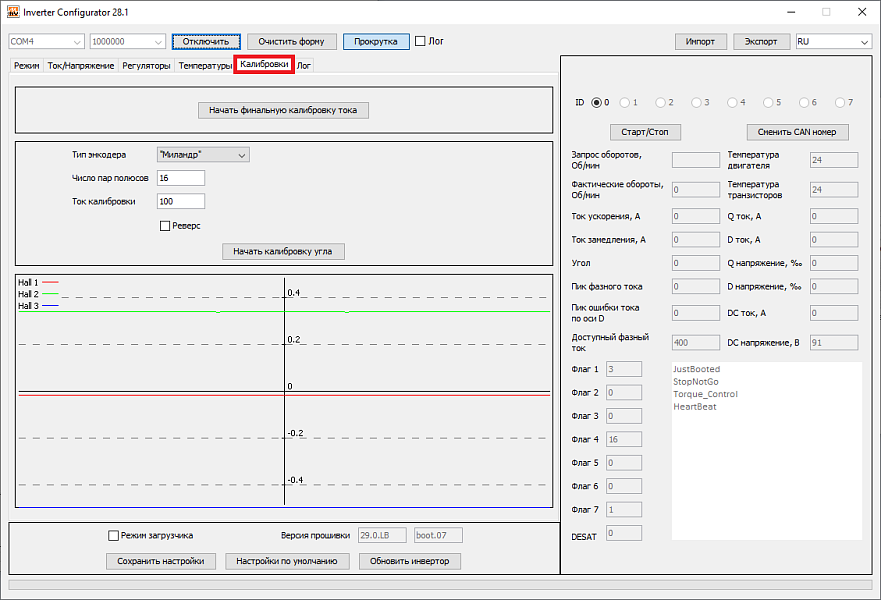Screen dimensions: 881x600
Task: Enable the Лог checkbox
Action: pos(421,42)
